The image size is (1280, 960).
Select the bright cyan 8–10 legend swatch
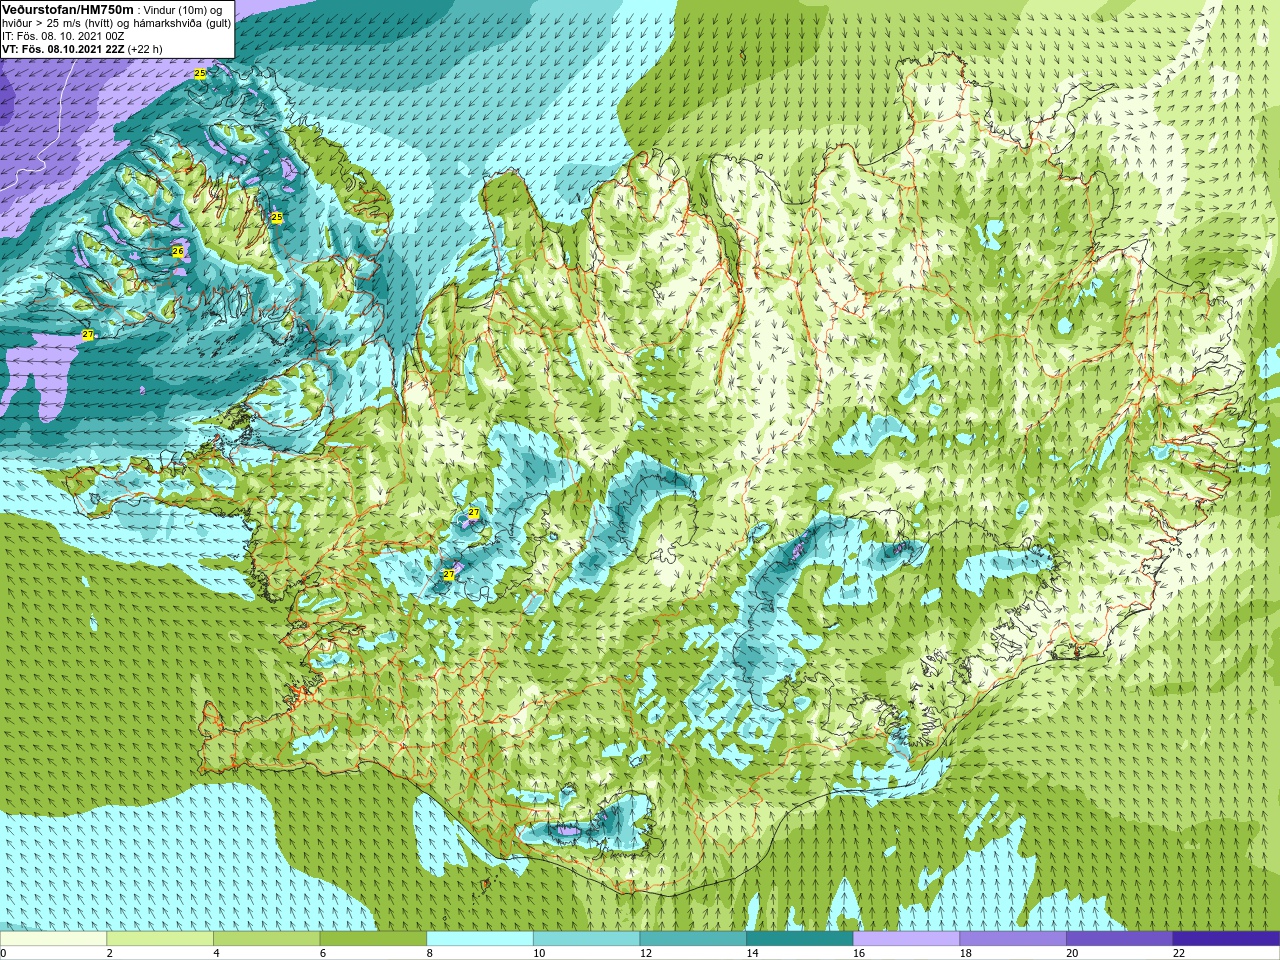click(480, 939)
